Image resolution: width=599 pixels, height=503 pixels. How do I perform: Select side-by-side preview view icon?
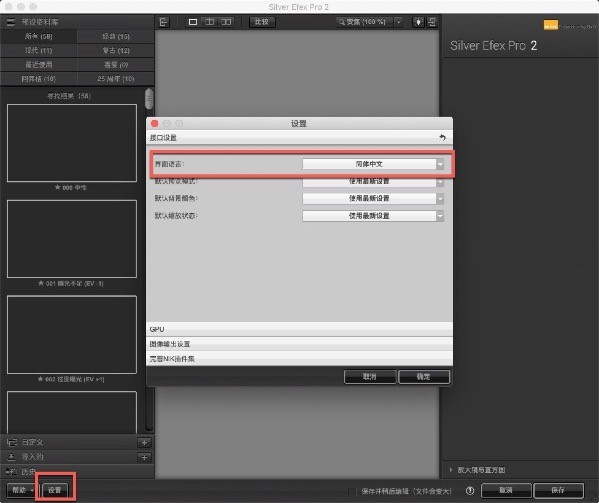[x=227, y=22]
